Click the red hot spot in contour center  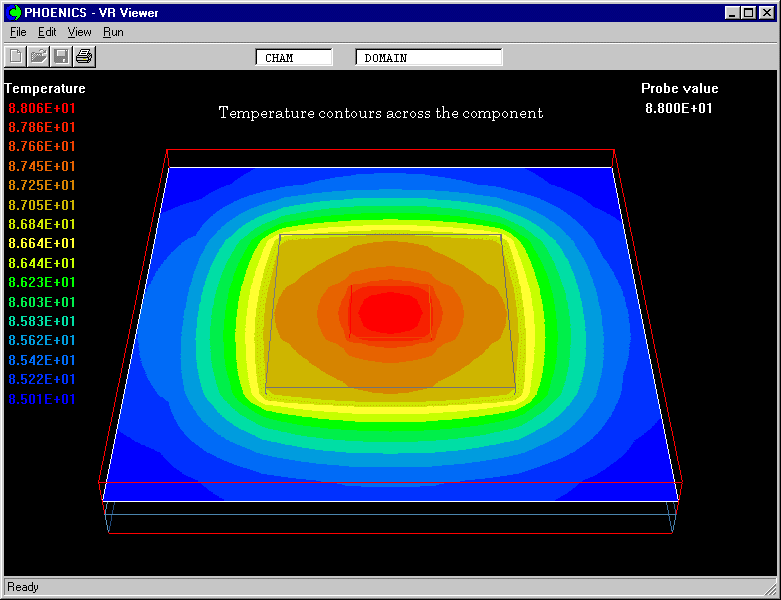(391, 311)
